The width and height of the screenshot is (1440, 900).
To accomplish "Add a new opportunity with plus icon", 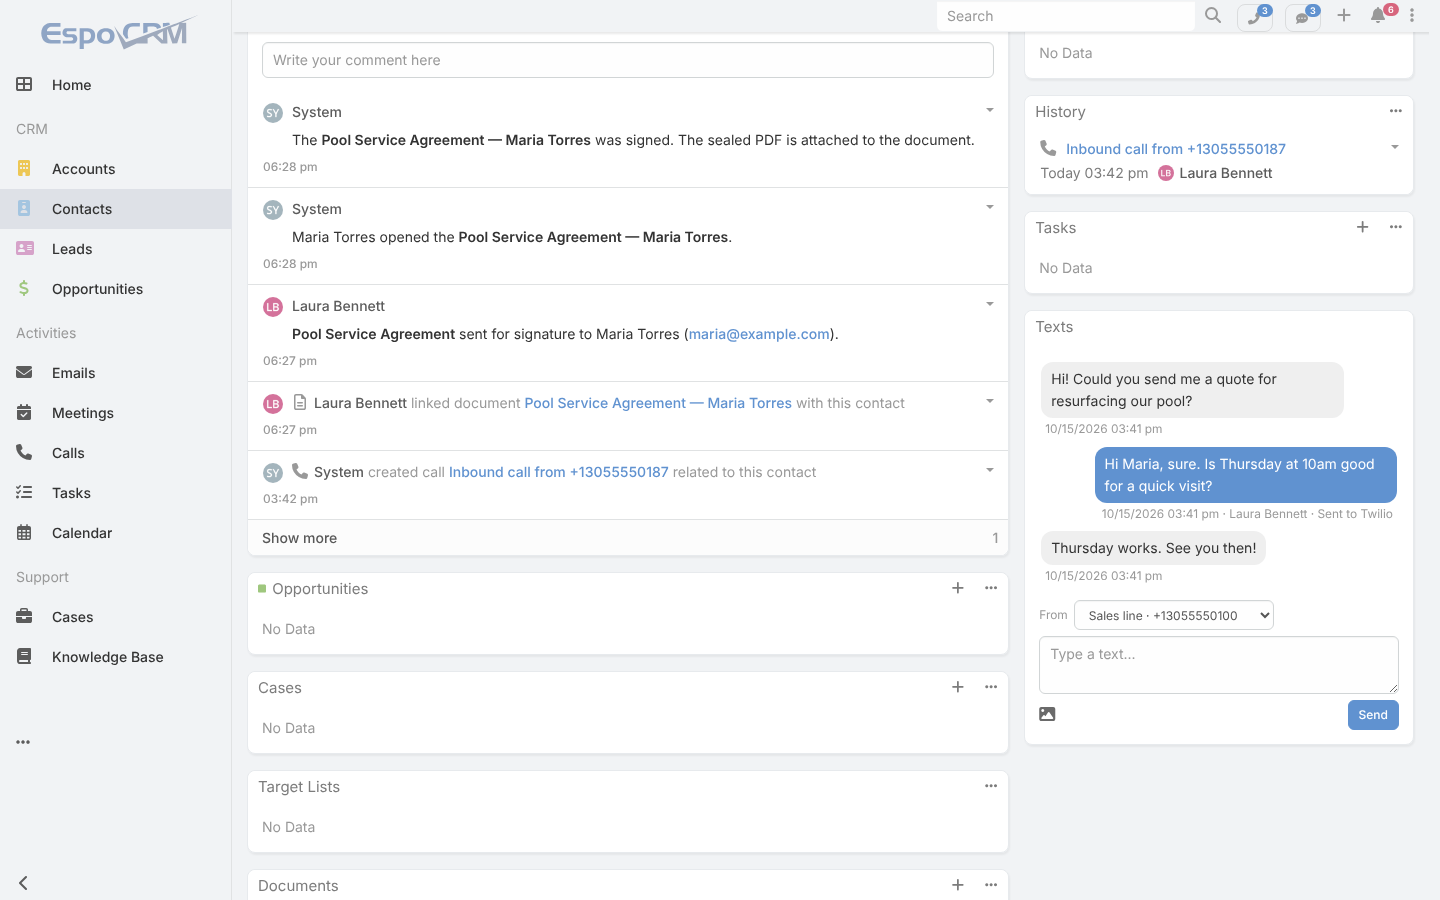I will 958,588.
